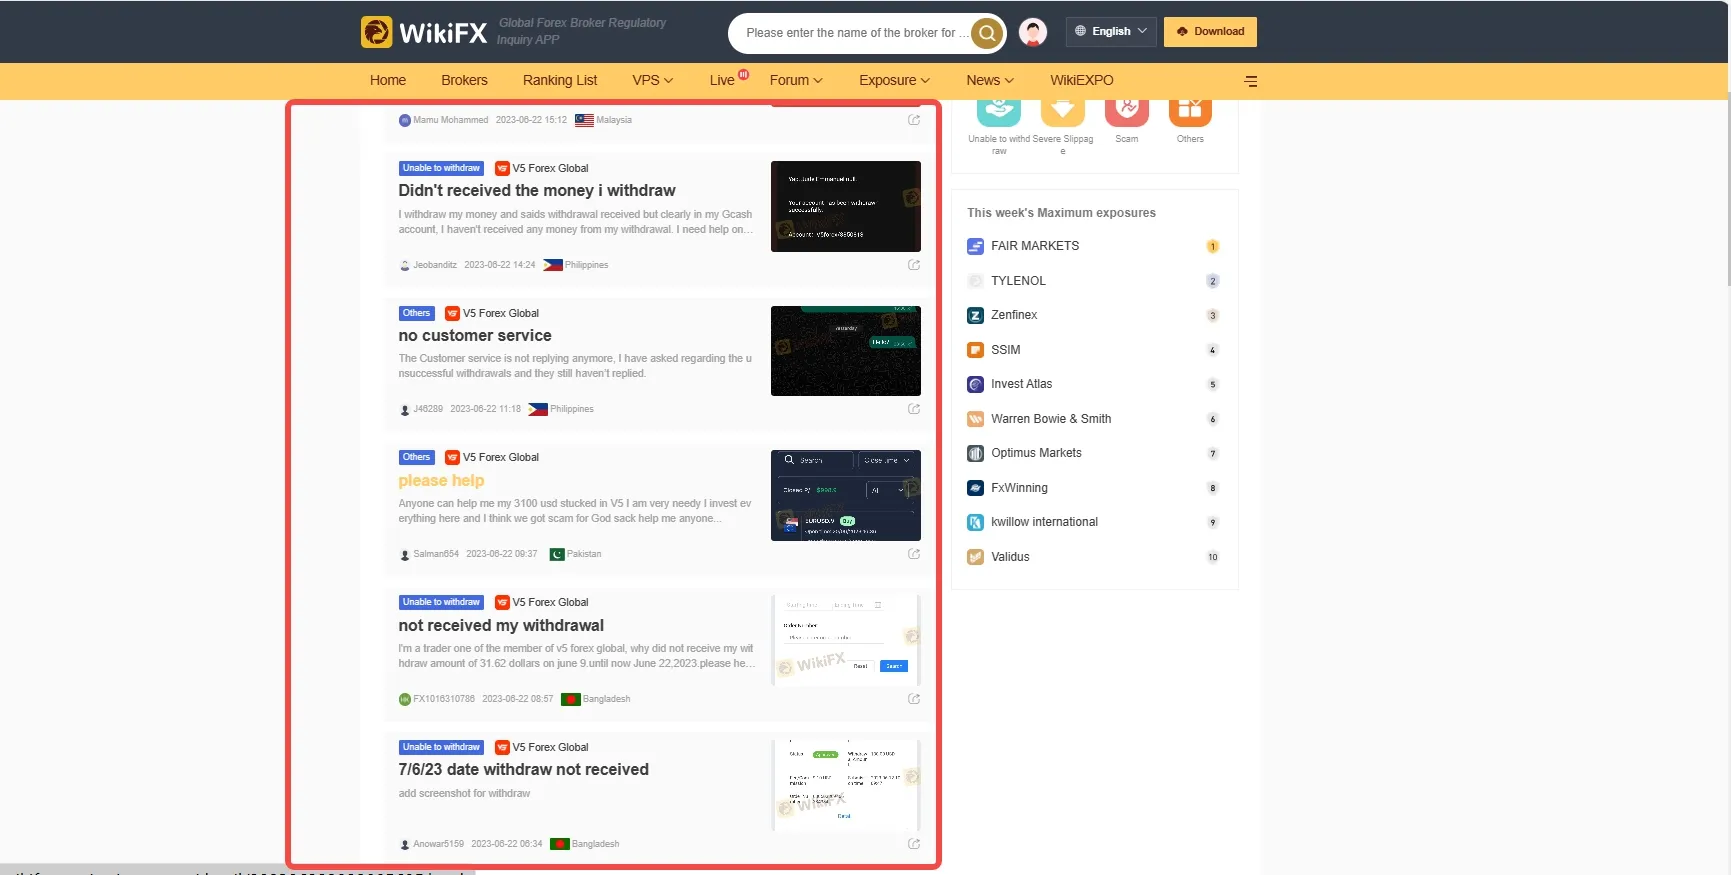1731x875 pixels.
Task: Open 'Didn't received the money i withdraw' post title
Action: 537,191
